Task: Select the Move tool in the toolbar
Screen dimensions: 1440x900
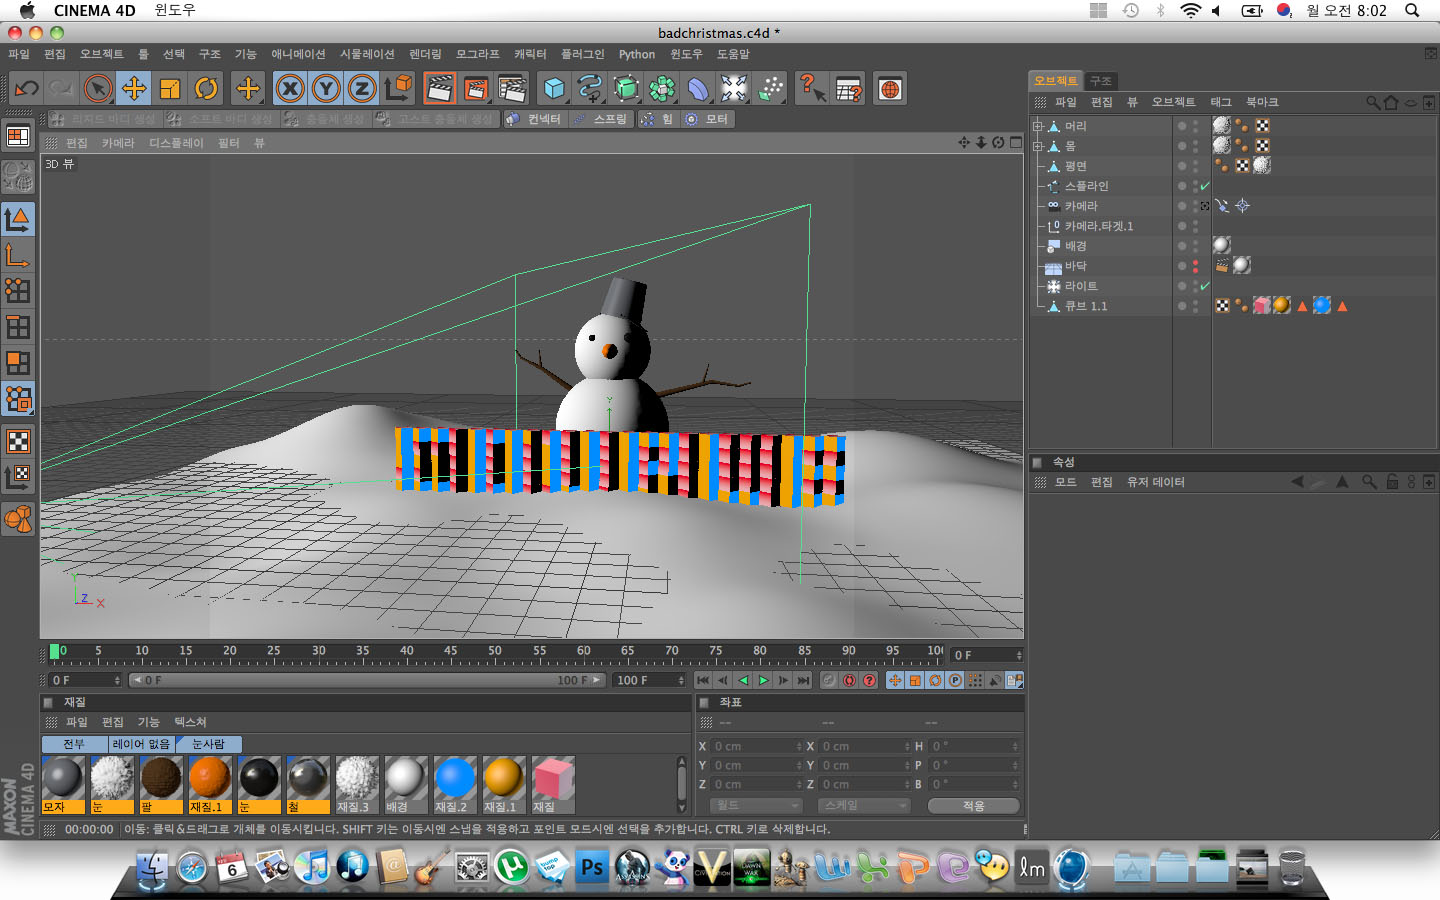Action: (x=134, y=89)
